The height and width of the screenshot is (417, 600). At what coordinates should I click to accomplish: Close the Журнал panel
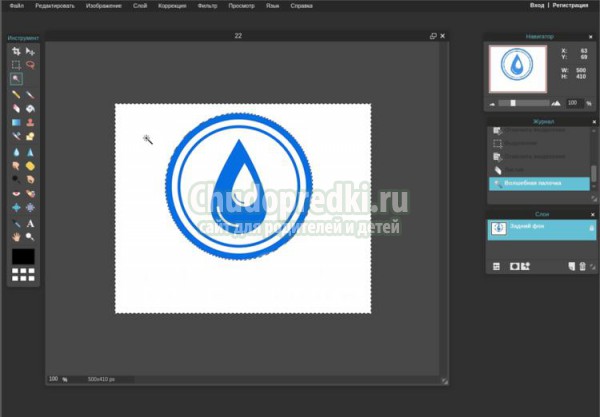click(x=594, y=122)
